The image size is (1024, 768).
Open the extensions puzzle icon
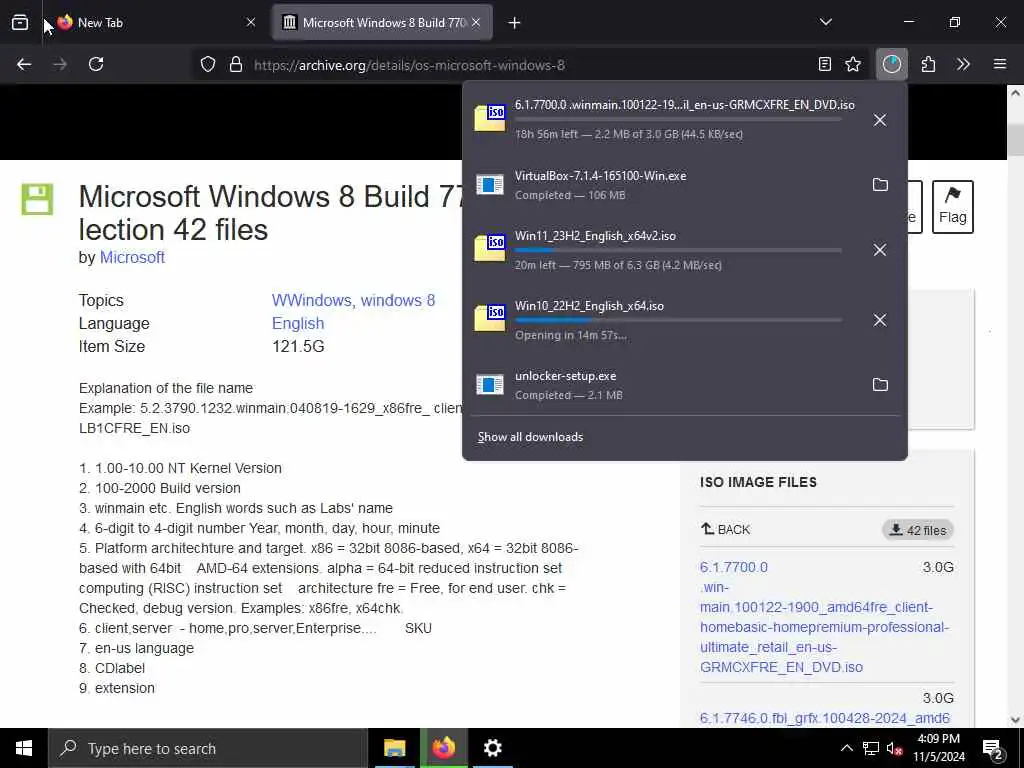coord(928,64)
